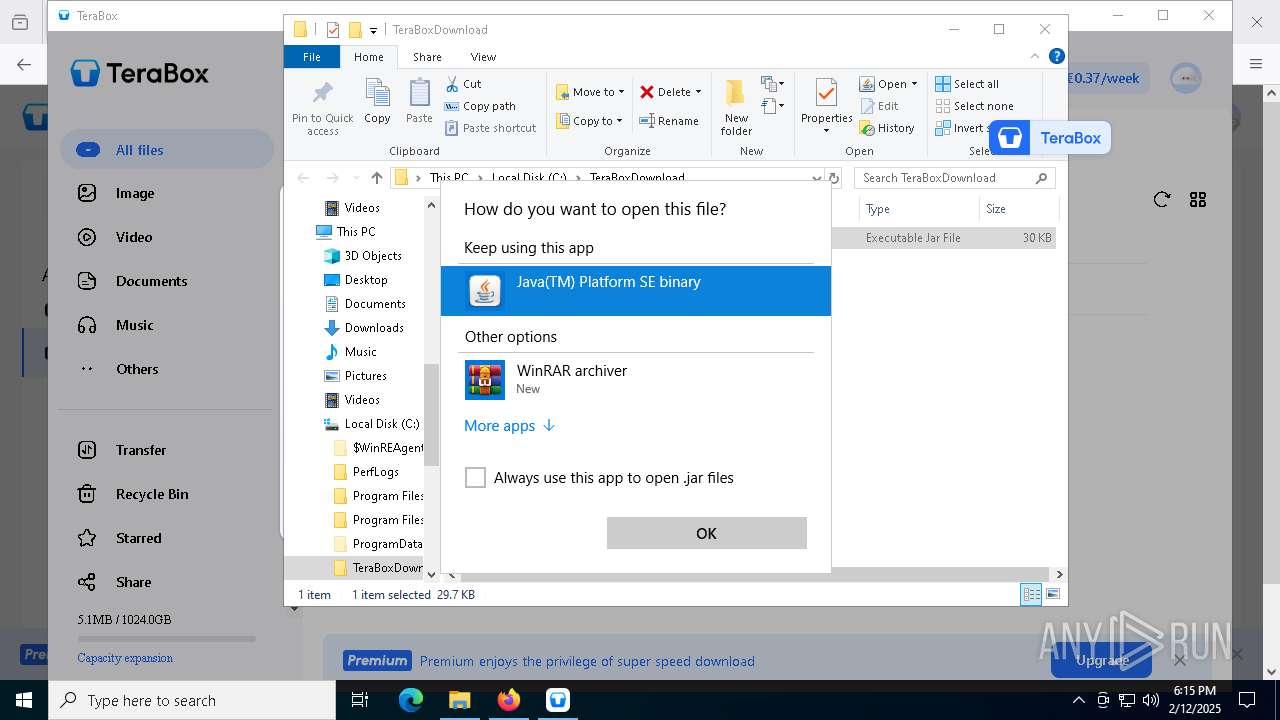Click the TeraBox Upgrade button

[x=1102, y=660]
